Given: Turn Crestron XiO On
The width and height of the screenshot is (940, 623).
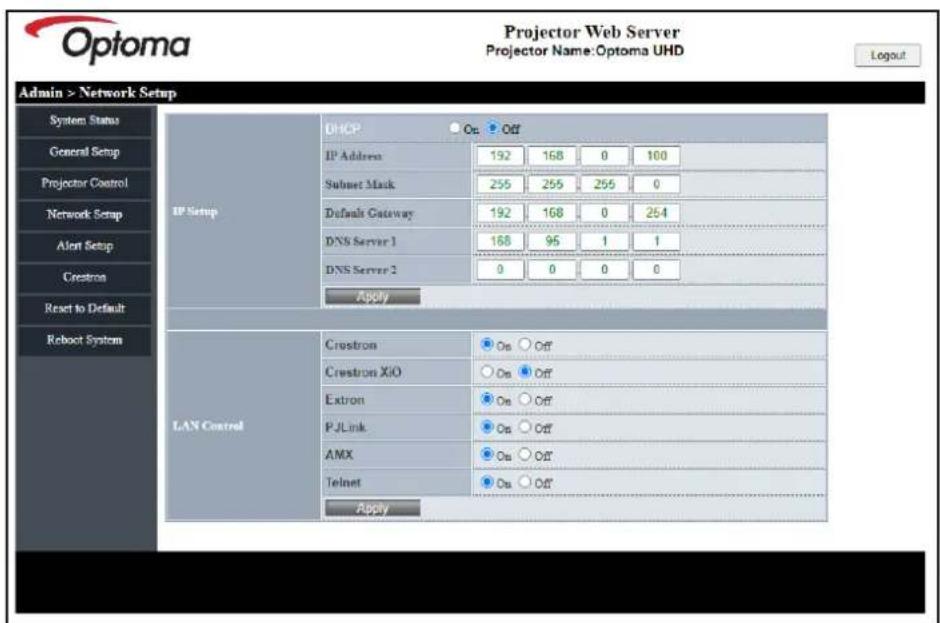Looking at the screenshot, I should [x=487, y=372].
